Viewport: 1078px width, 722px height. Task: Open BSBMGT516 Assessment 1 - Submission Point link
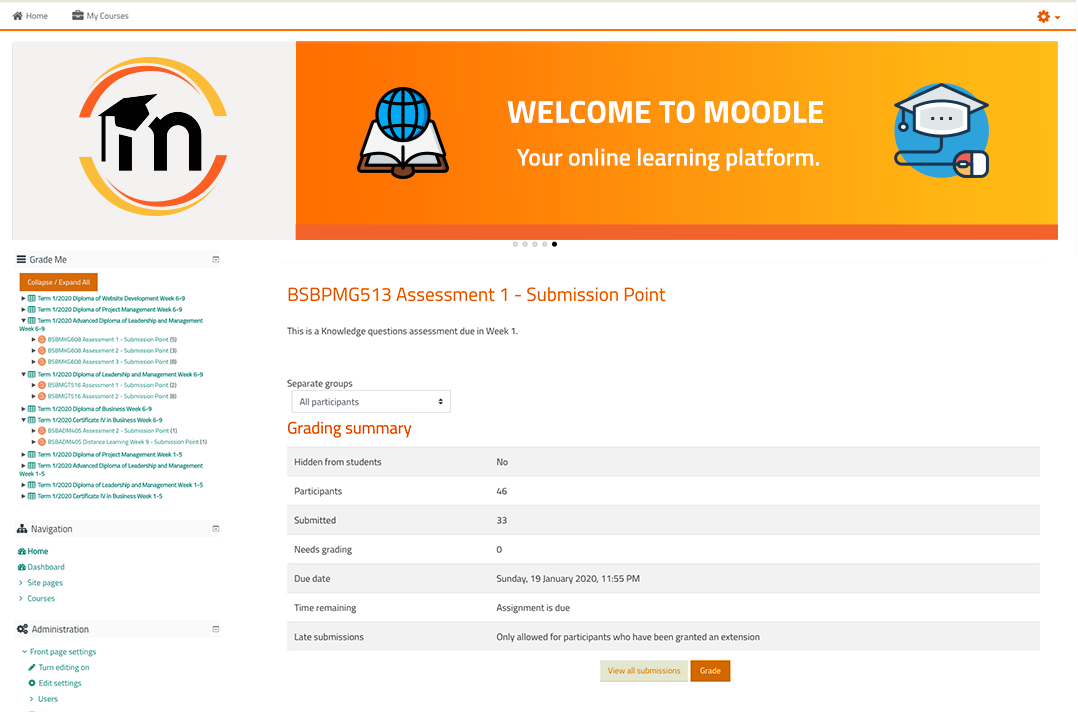108,385
